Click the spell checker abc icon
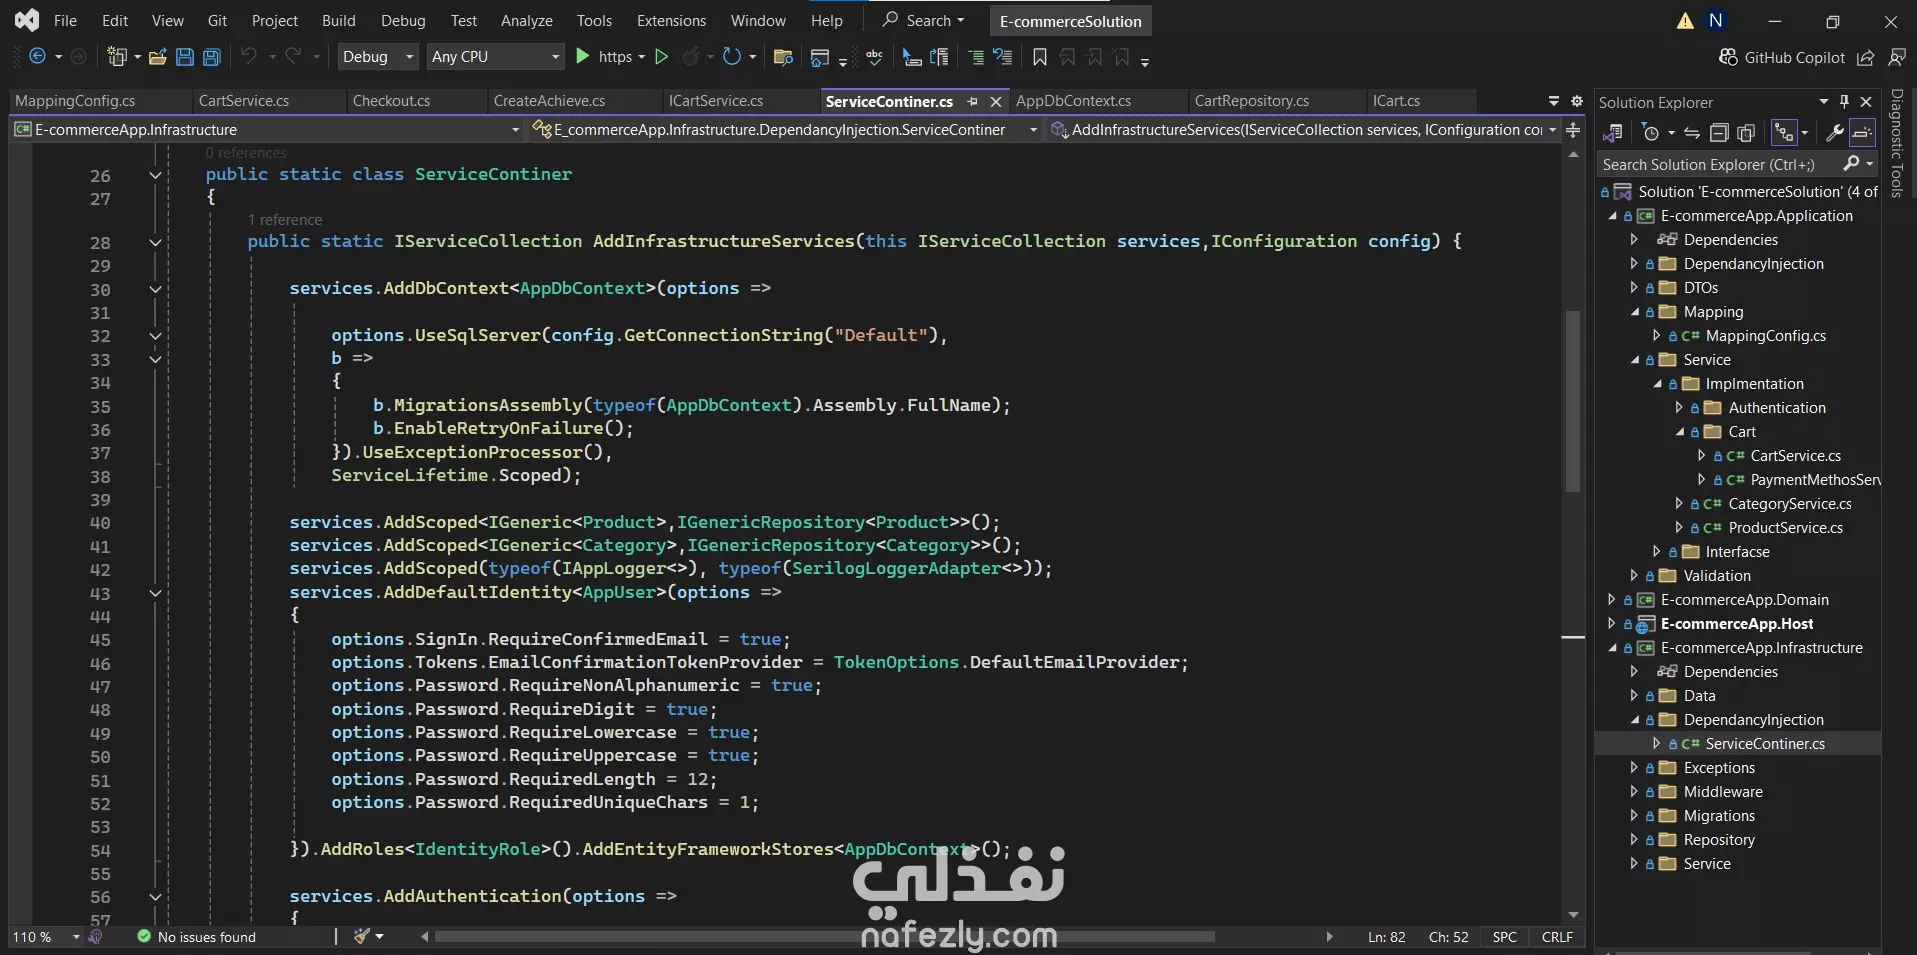 pos(874,57)
